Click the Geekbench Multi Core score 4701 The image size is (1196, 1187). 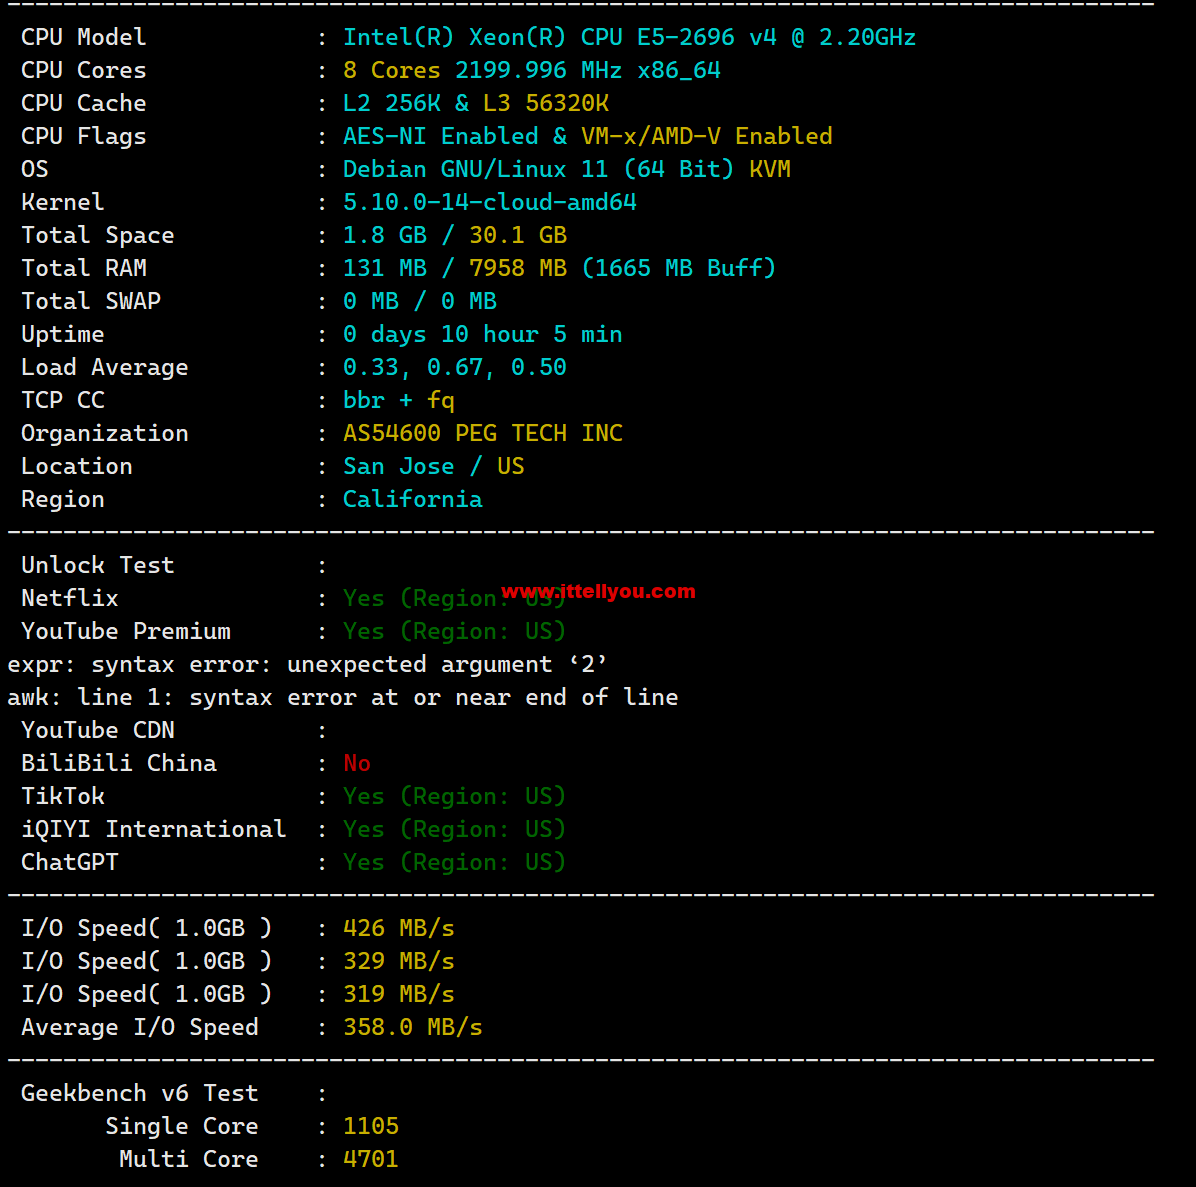[371, 1159]
